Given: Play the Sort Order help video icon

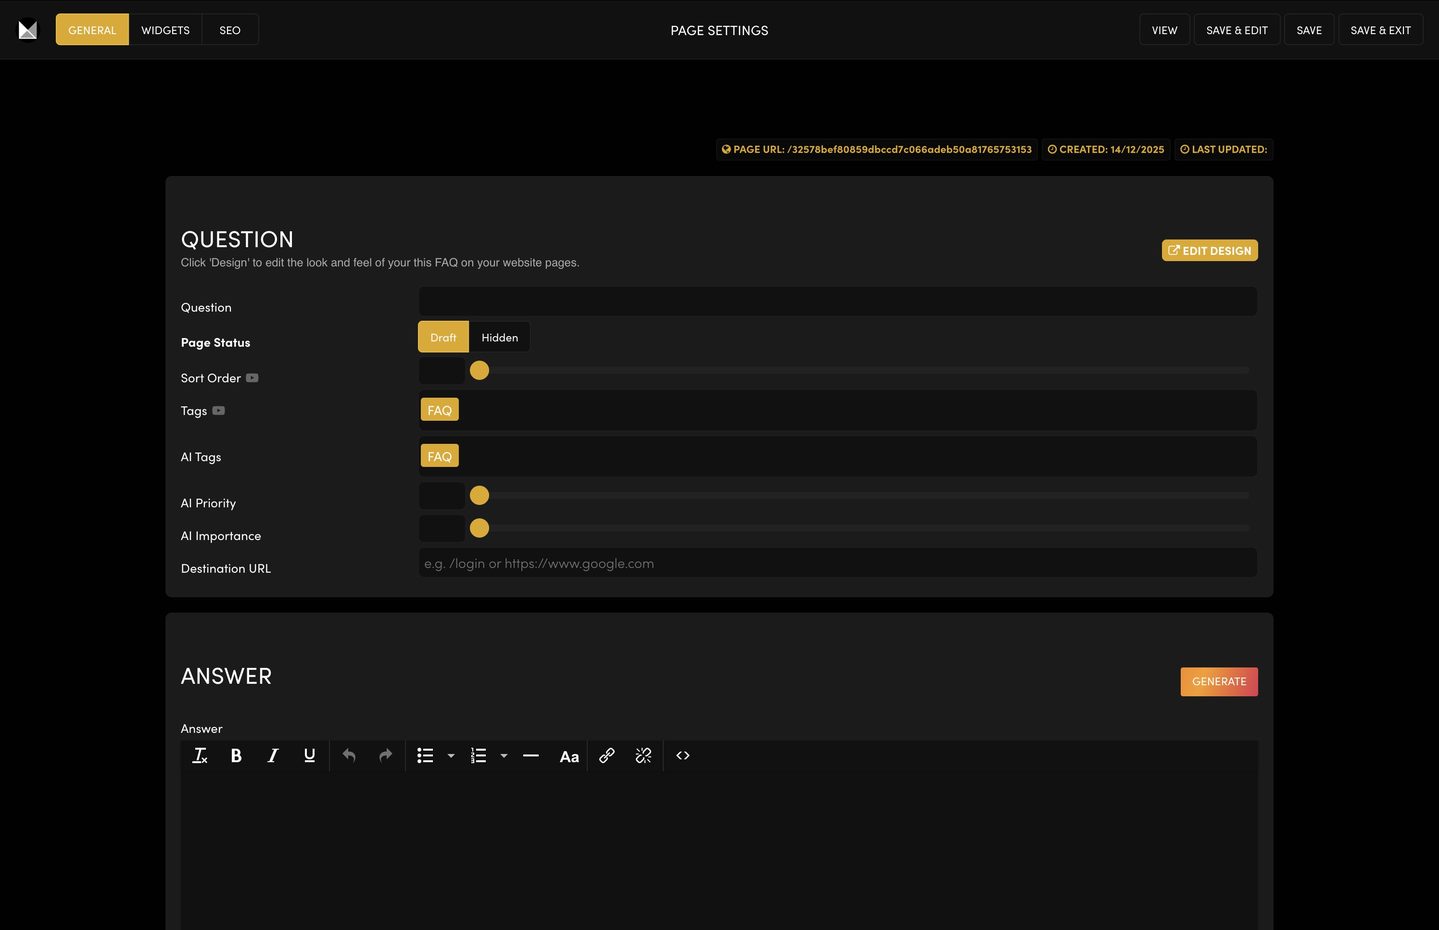Looking at the screenshot, I should [251, 377].
